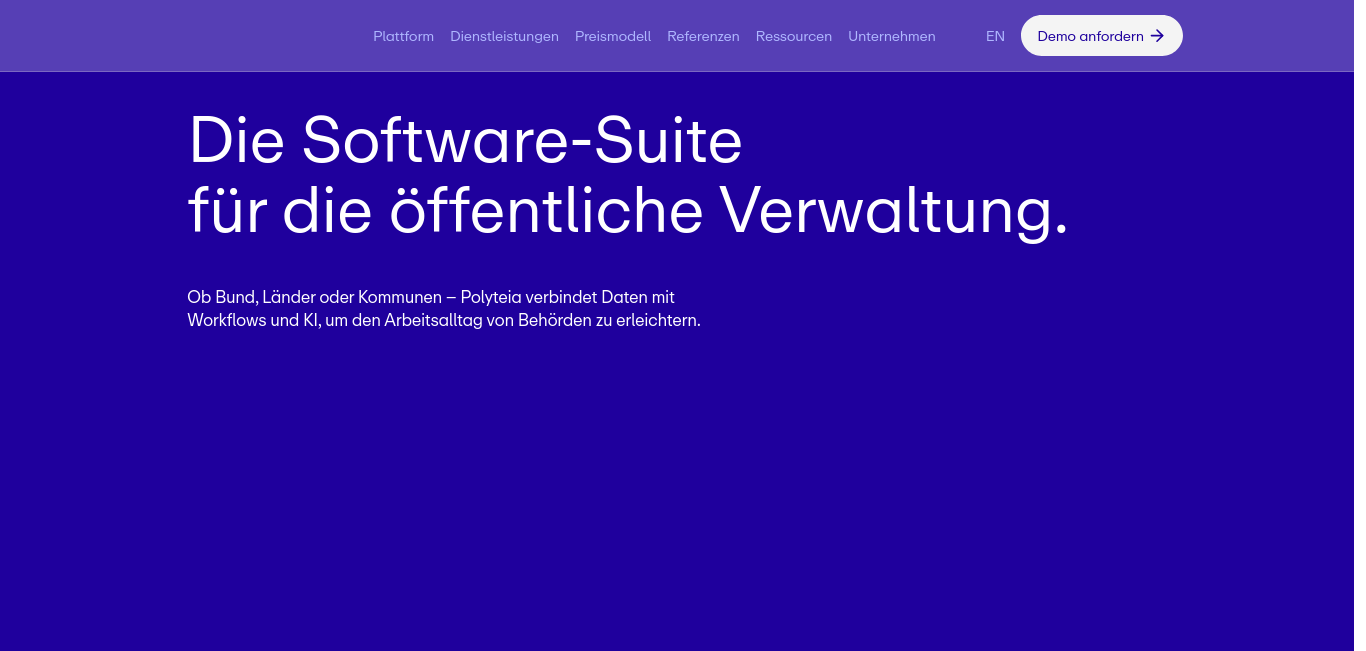Open the Plattform menu
The height and width of the screenshot is (651, 1366).
pyautogui.click(x=403, y=36)
